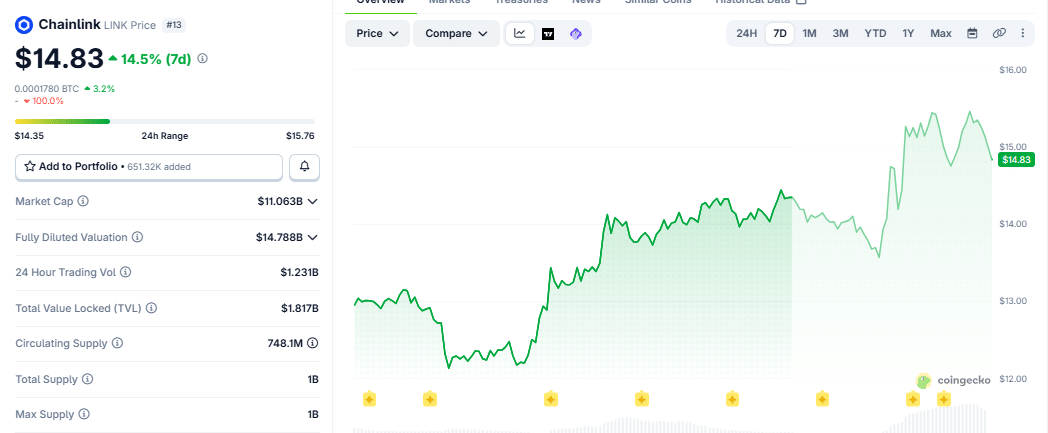Switch to the line chart view icon
The image size is (1048, 433).
[520, 33]
